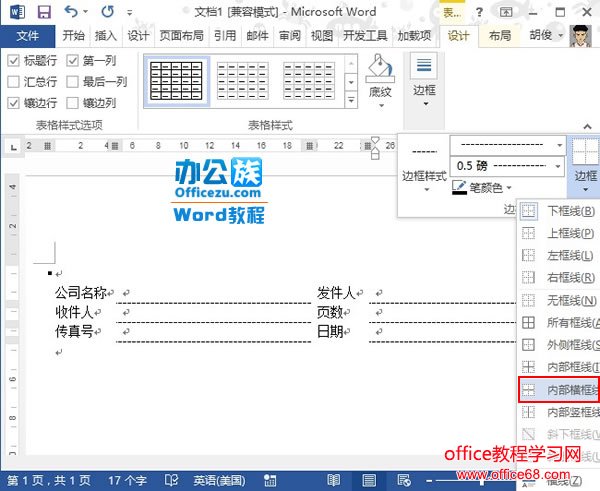Apply inside vertical border 内部竖框线
Screen dimensions: 600x491
(x=559, y=412)
